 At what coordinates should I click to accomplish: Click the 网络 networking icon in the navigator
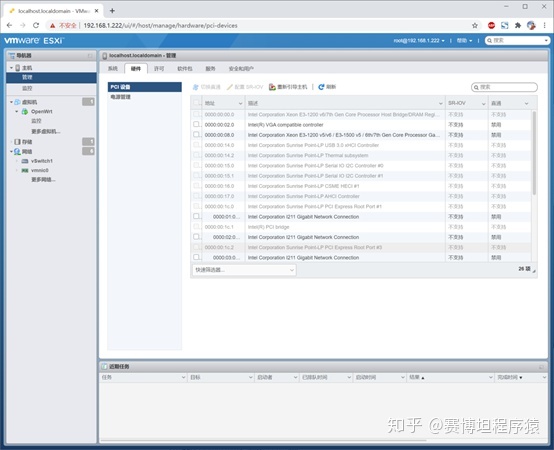[x=17, y=152]
